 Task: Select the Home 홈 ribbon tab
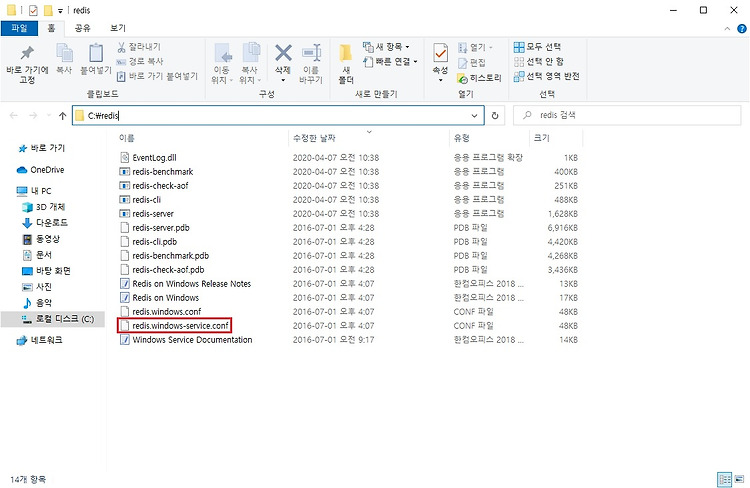coord(51,28)
